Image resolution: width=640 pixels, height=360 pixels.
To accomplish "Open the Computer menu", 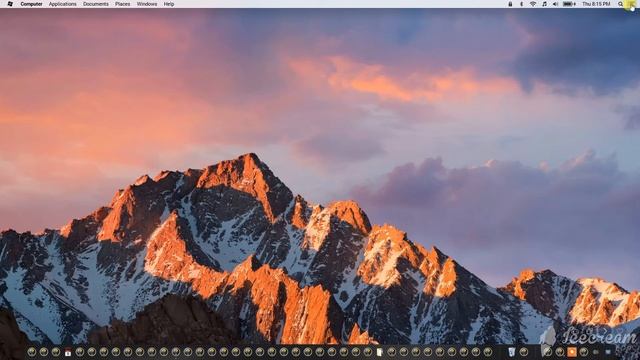I will click(31, 4).
